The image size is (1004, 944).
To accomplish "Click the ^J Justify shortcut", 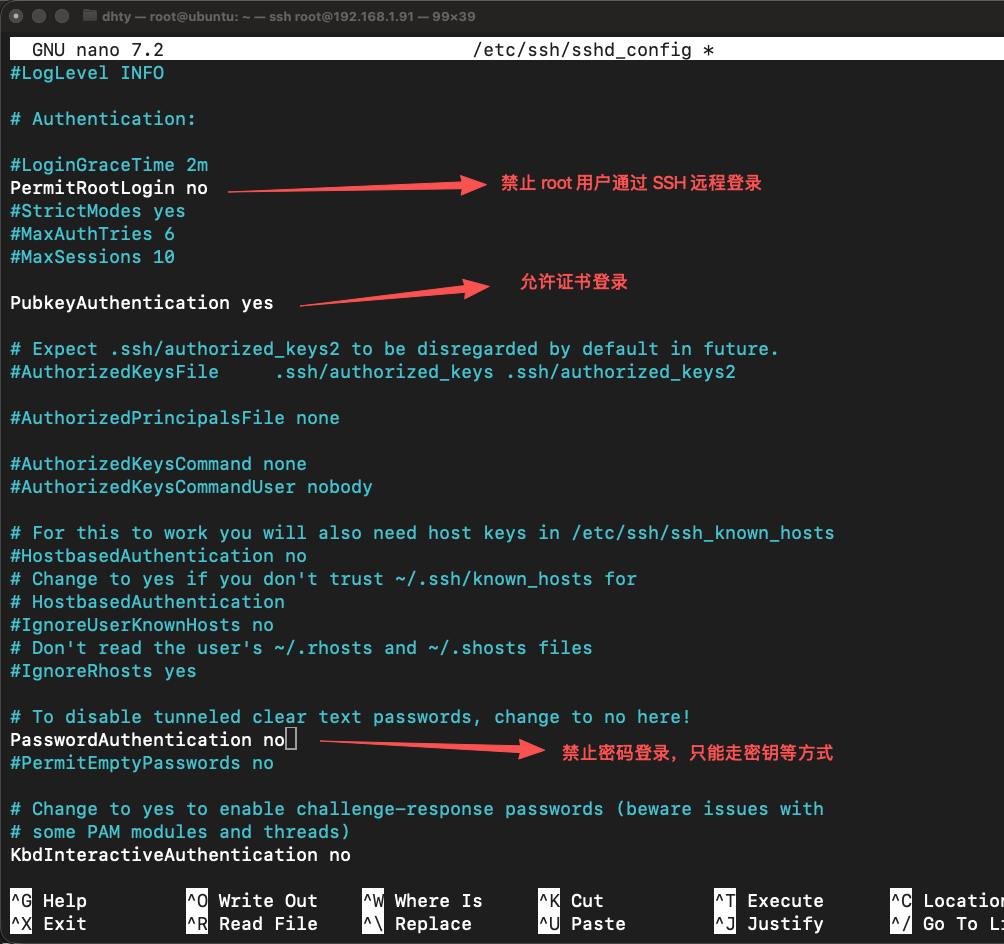I will (x=768, y=924).
